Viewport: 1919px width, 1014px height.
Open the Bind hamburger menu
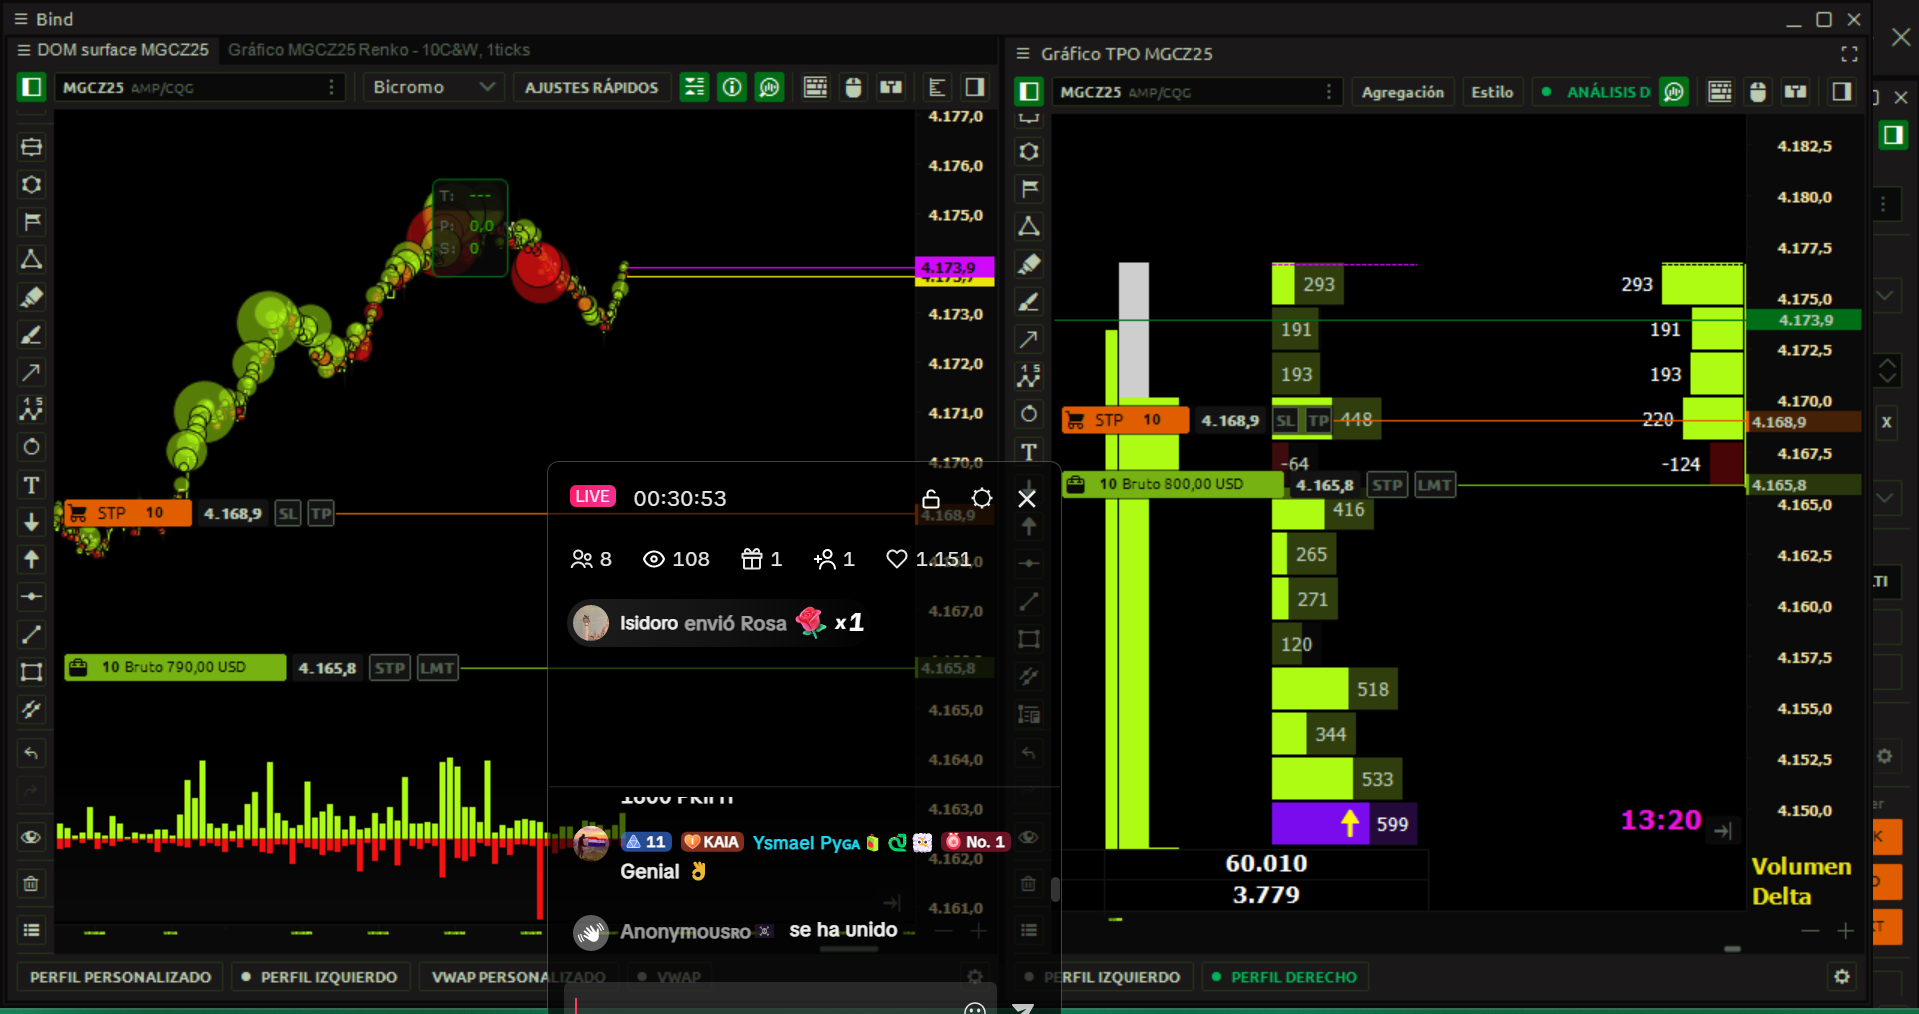(x=20, y=19)
